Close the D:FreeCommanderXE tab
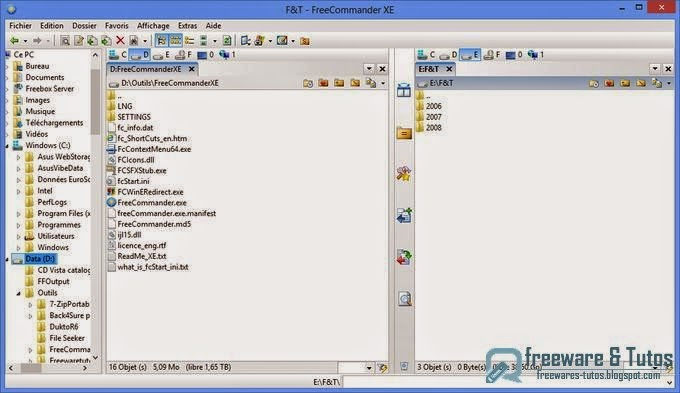 (191, 69)
